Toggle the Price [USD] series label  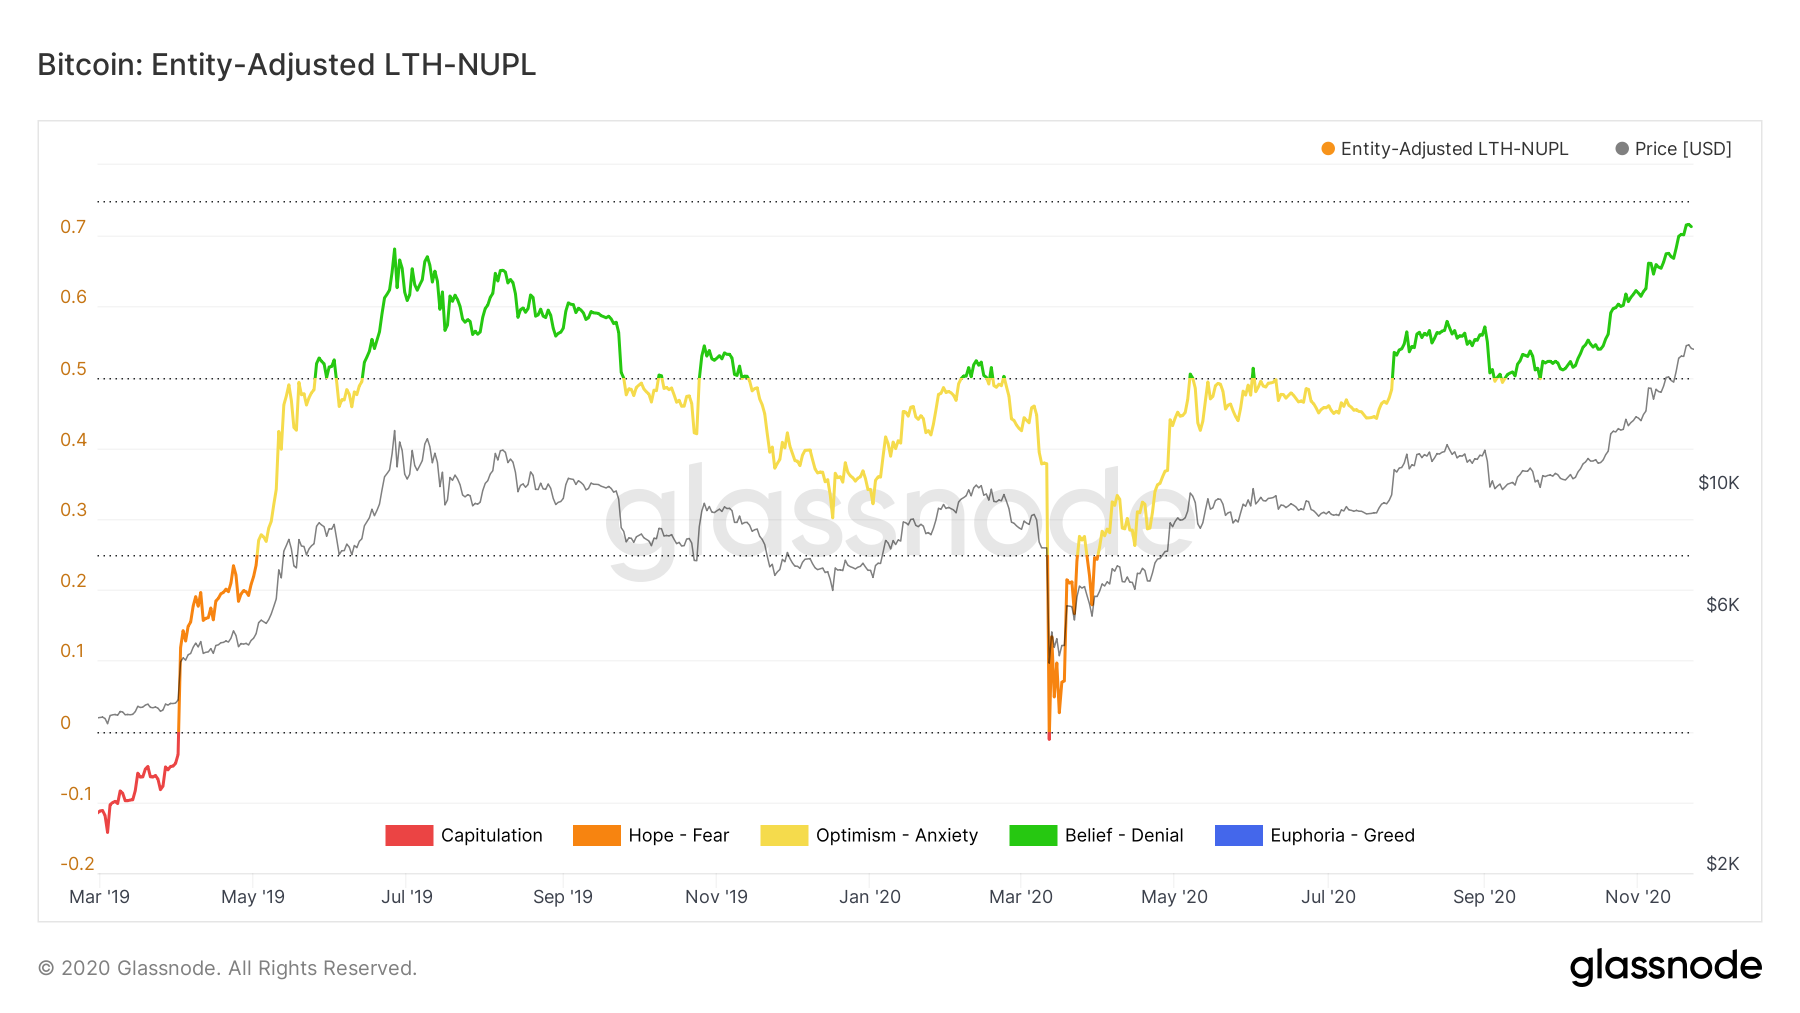1683,149
